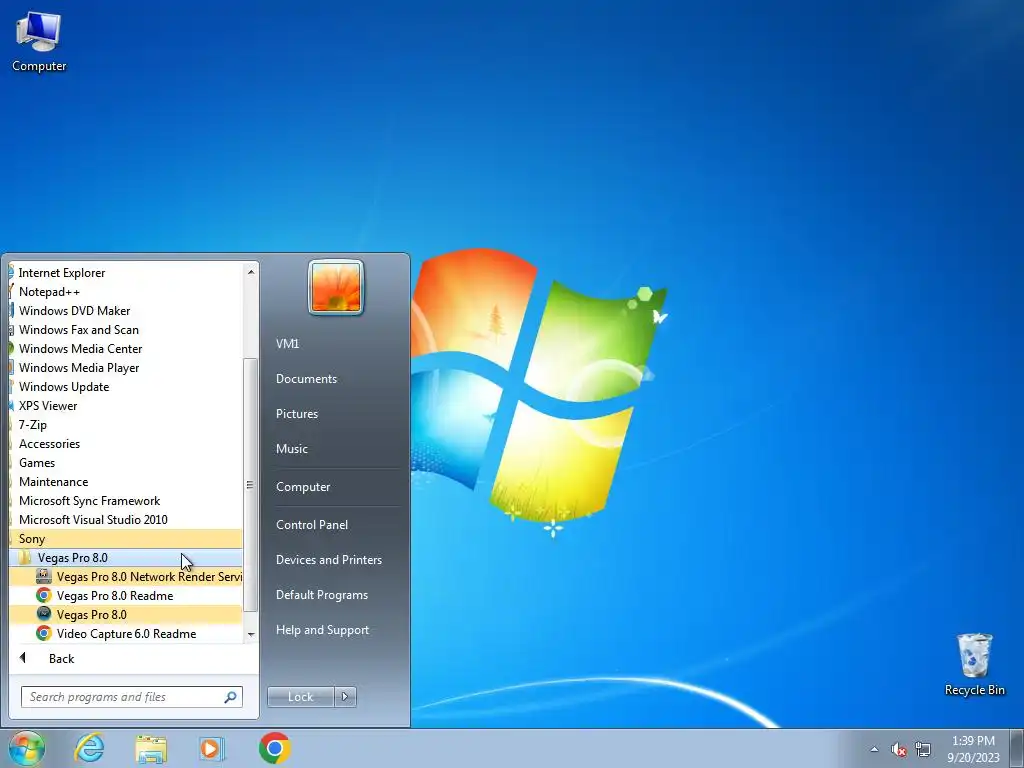Click the programs list scrollbar thumb
This screenshot has height=768, width=1024.
[250, 485]
